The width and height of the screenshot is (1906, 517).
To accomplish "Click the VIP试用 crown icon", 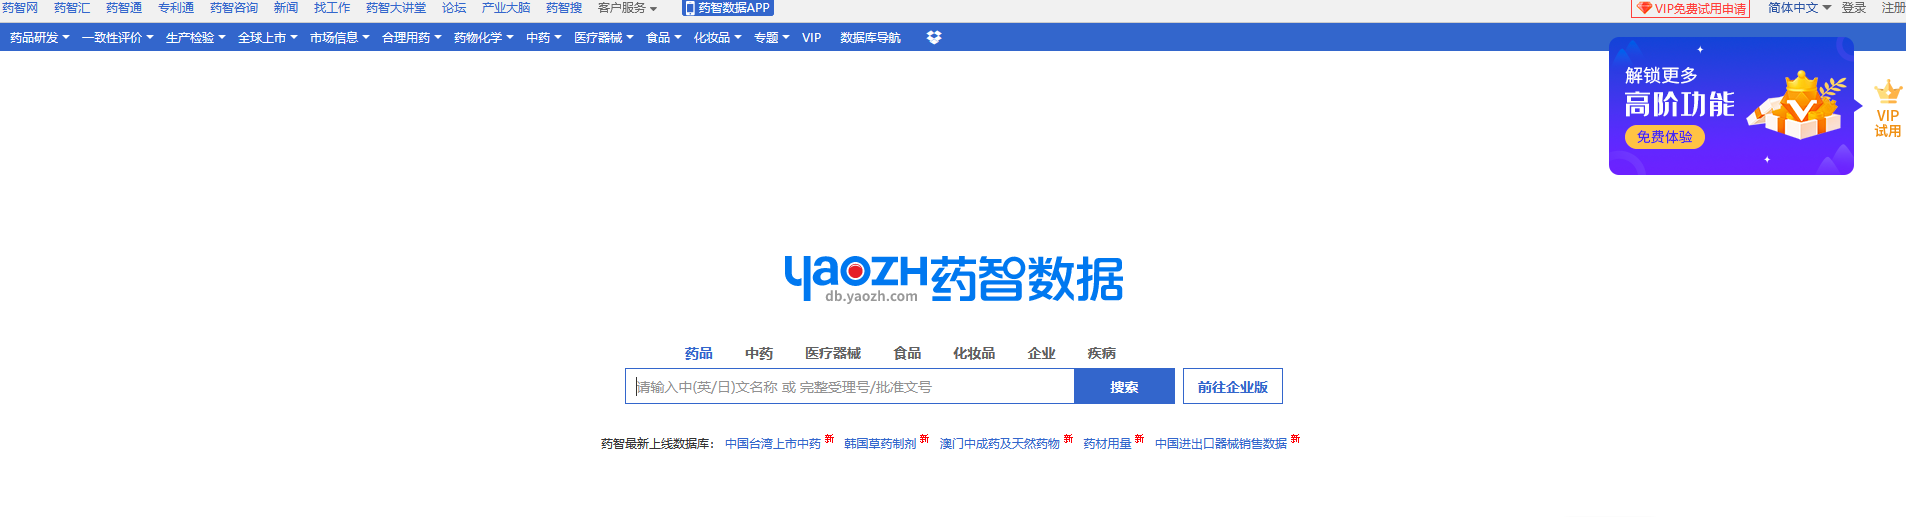I will 1887,108.
